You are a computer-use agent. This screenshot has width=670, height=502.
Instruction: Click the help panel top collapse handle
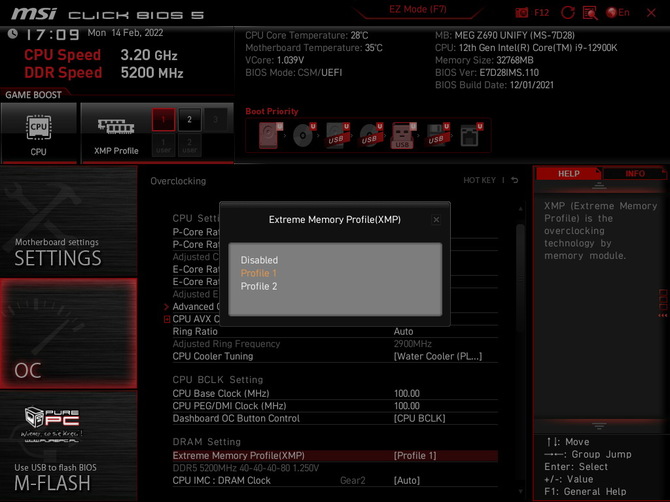[599, 186]
